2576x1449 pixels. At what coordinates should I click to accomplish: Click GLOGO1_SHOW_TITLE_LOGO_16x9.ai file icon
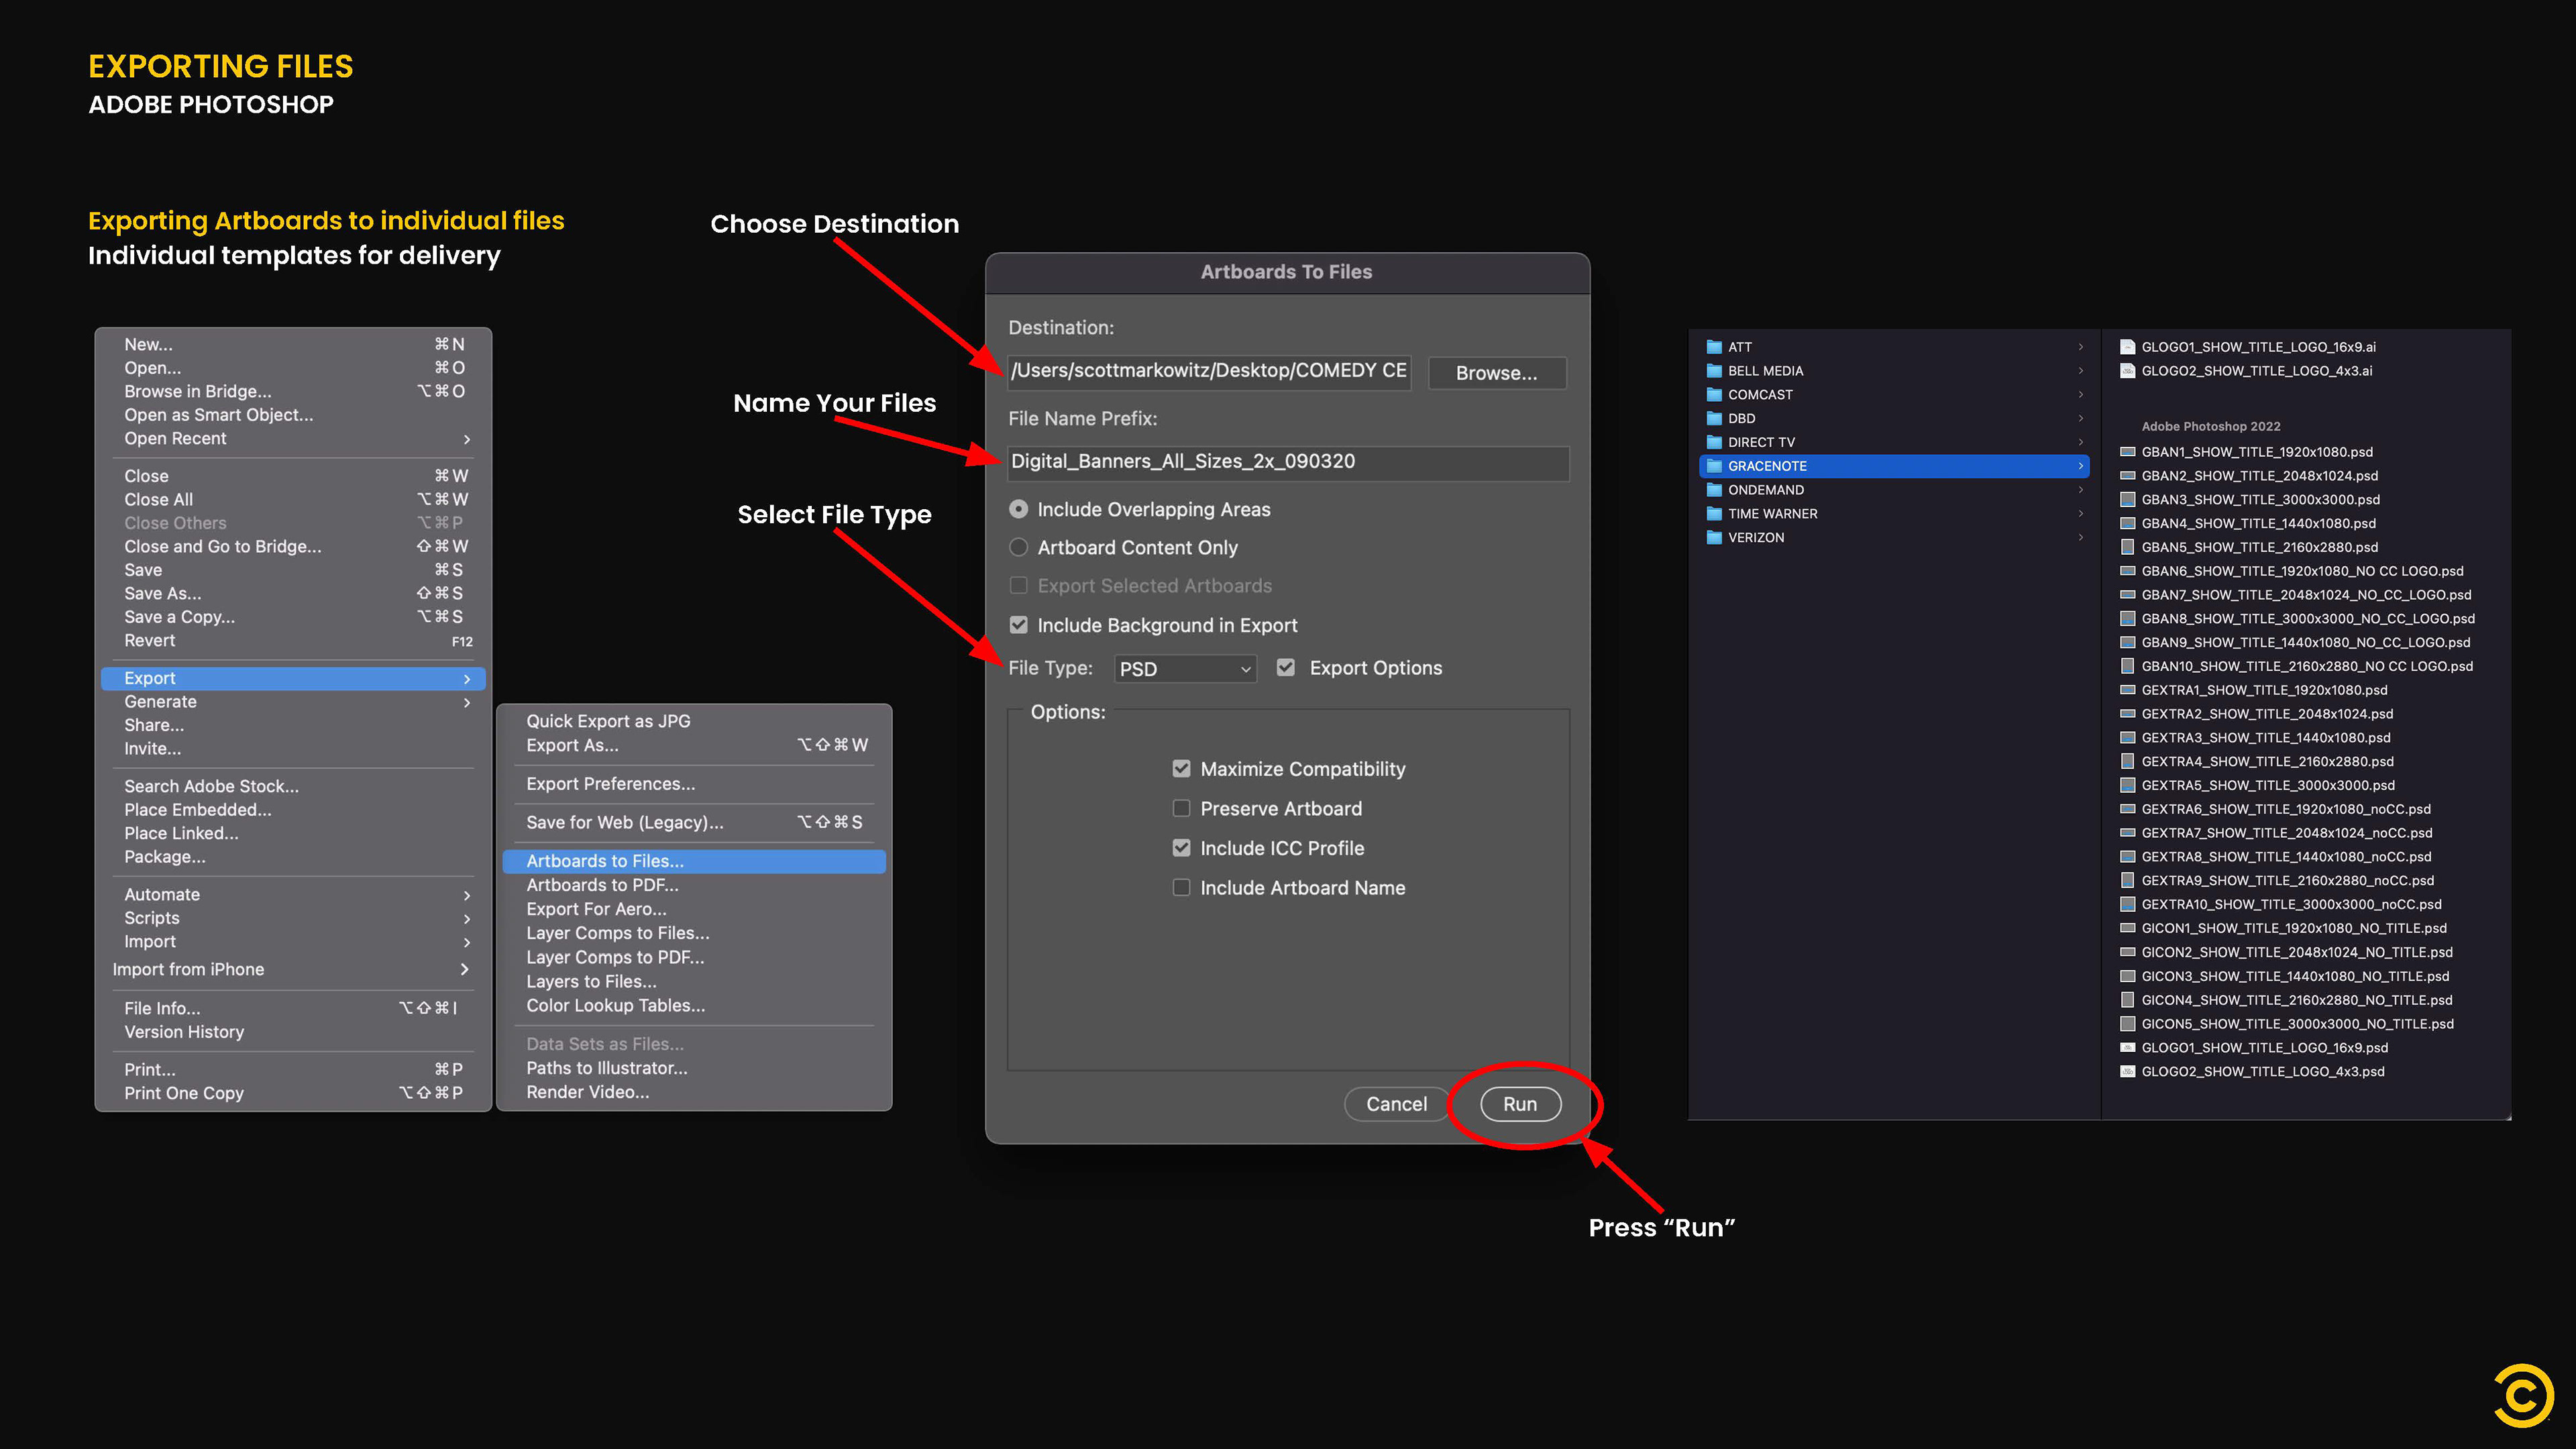click(x=2128, y=347)
